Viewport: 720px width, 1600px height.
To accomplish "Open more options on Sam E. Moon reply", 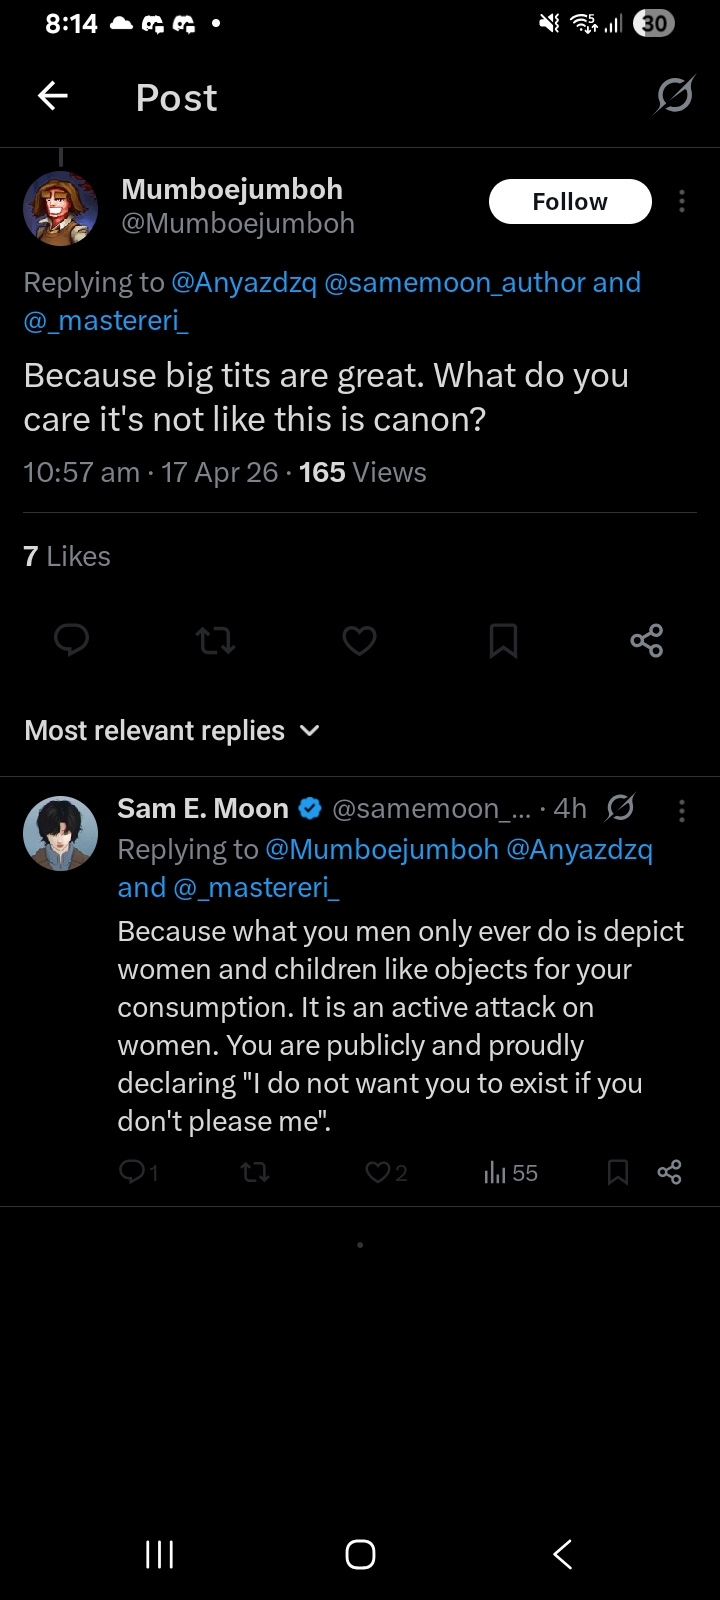I will [682, 810].
